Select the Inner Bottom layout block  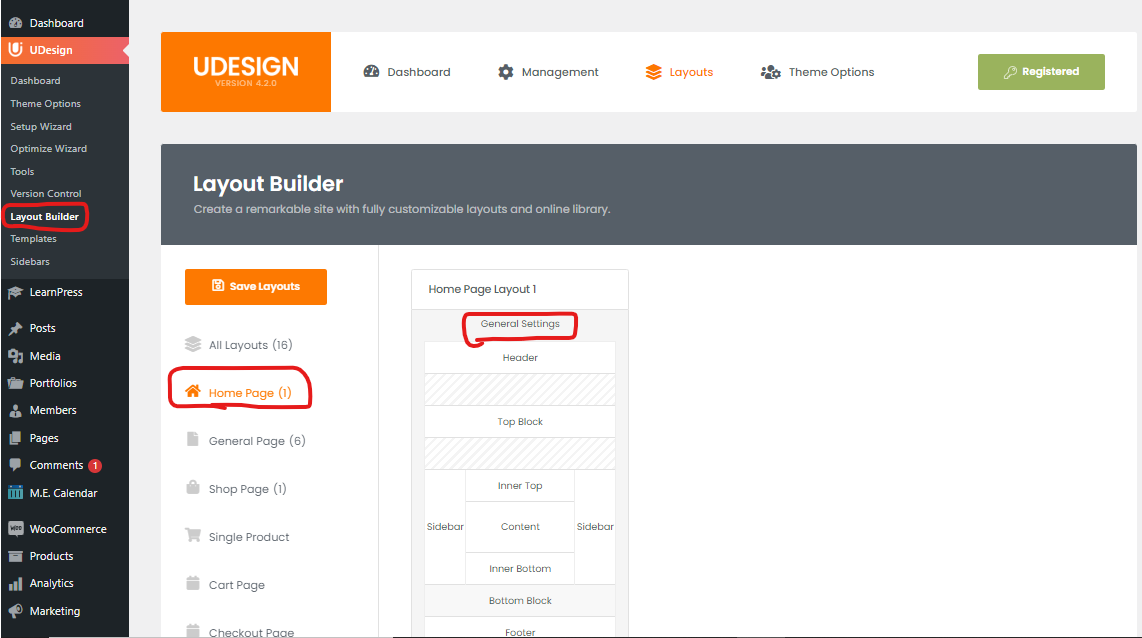(x=520, y=569)
